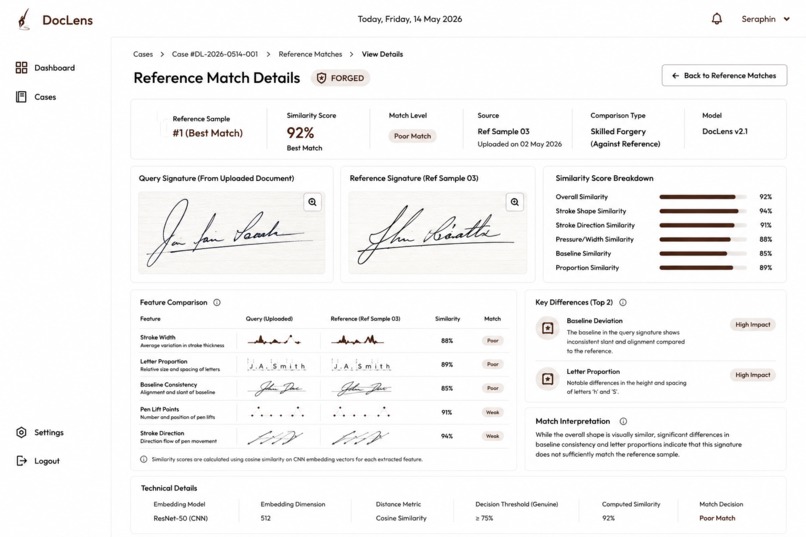Click the Logout arrow icon
The width and height of the screenshot is (806, 537).
22,461
